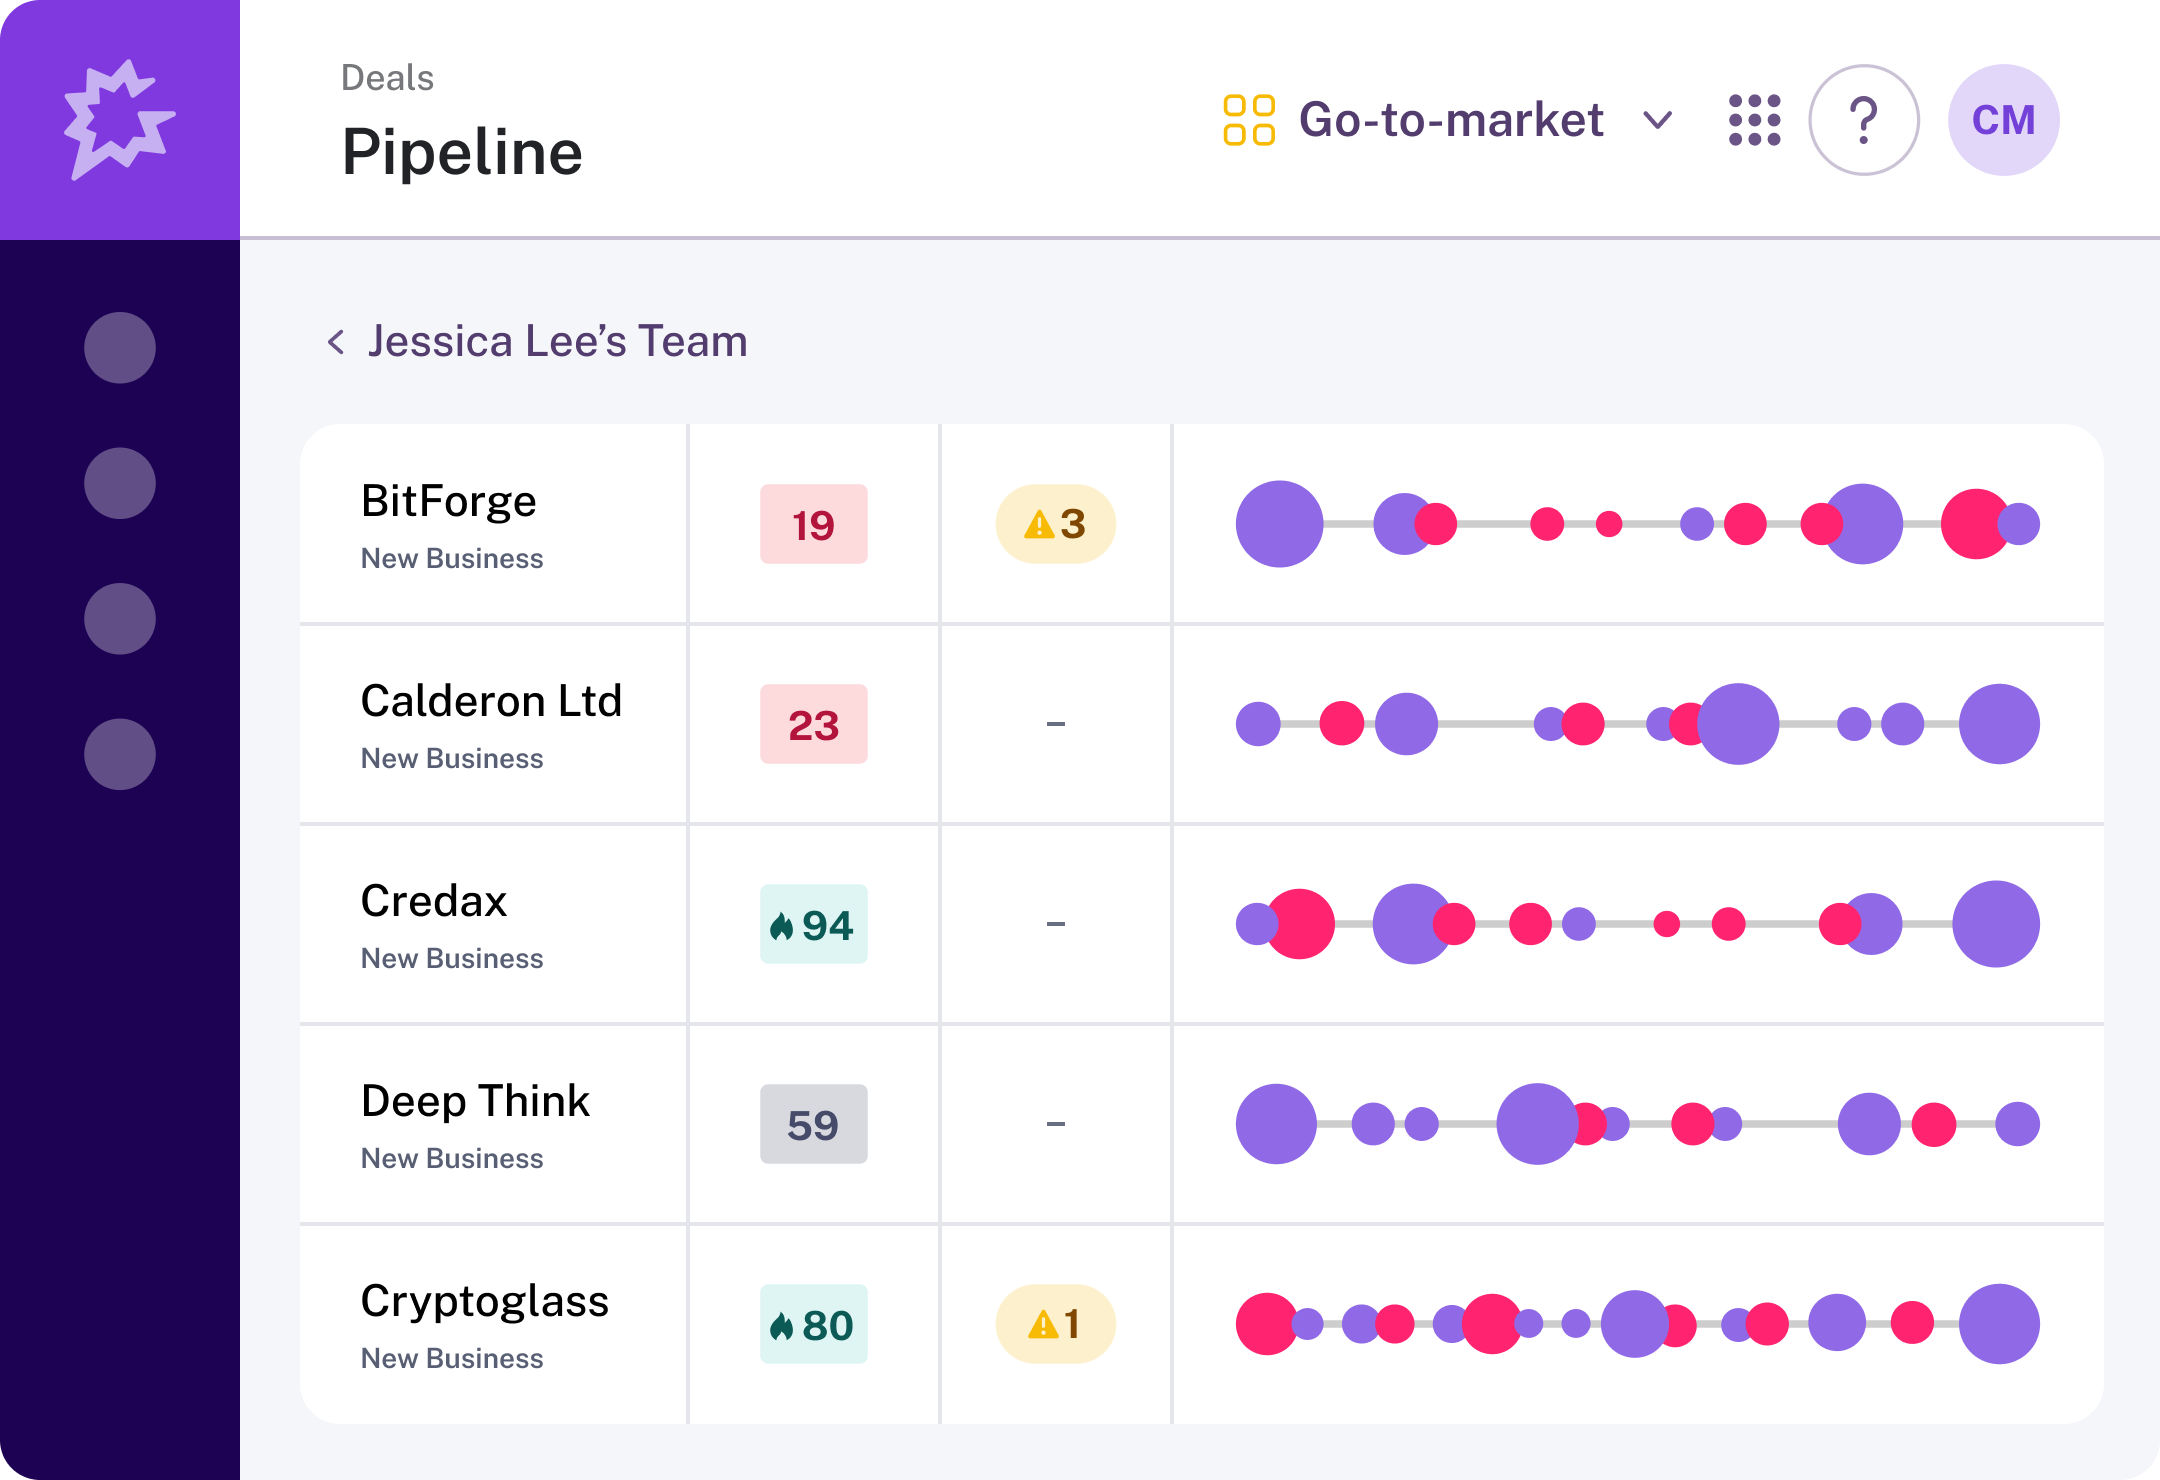Open the nine-dot apps grid
Image resolution: width=2160 pixels, height=1480 pixels.
(1755, 120)
